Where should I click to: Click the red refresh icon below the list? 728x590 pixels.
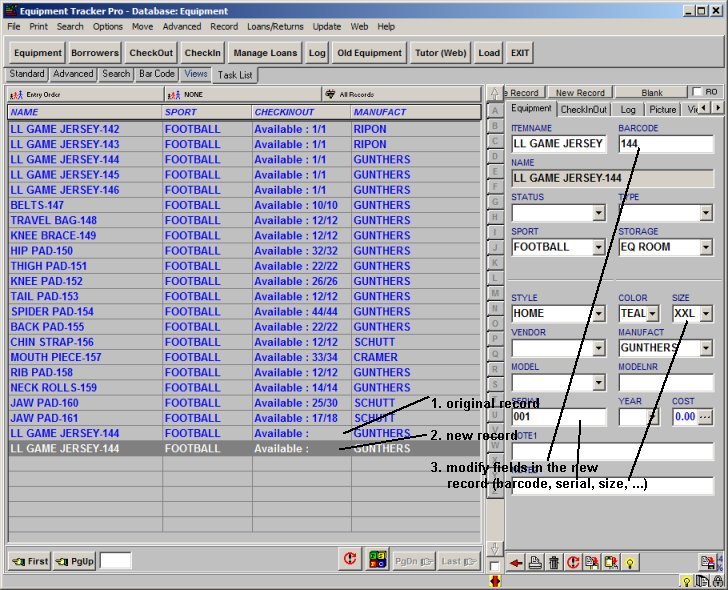[349, 560]
